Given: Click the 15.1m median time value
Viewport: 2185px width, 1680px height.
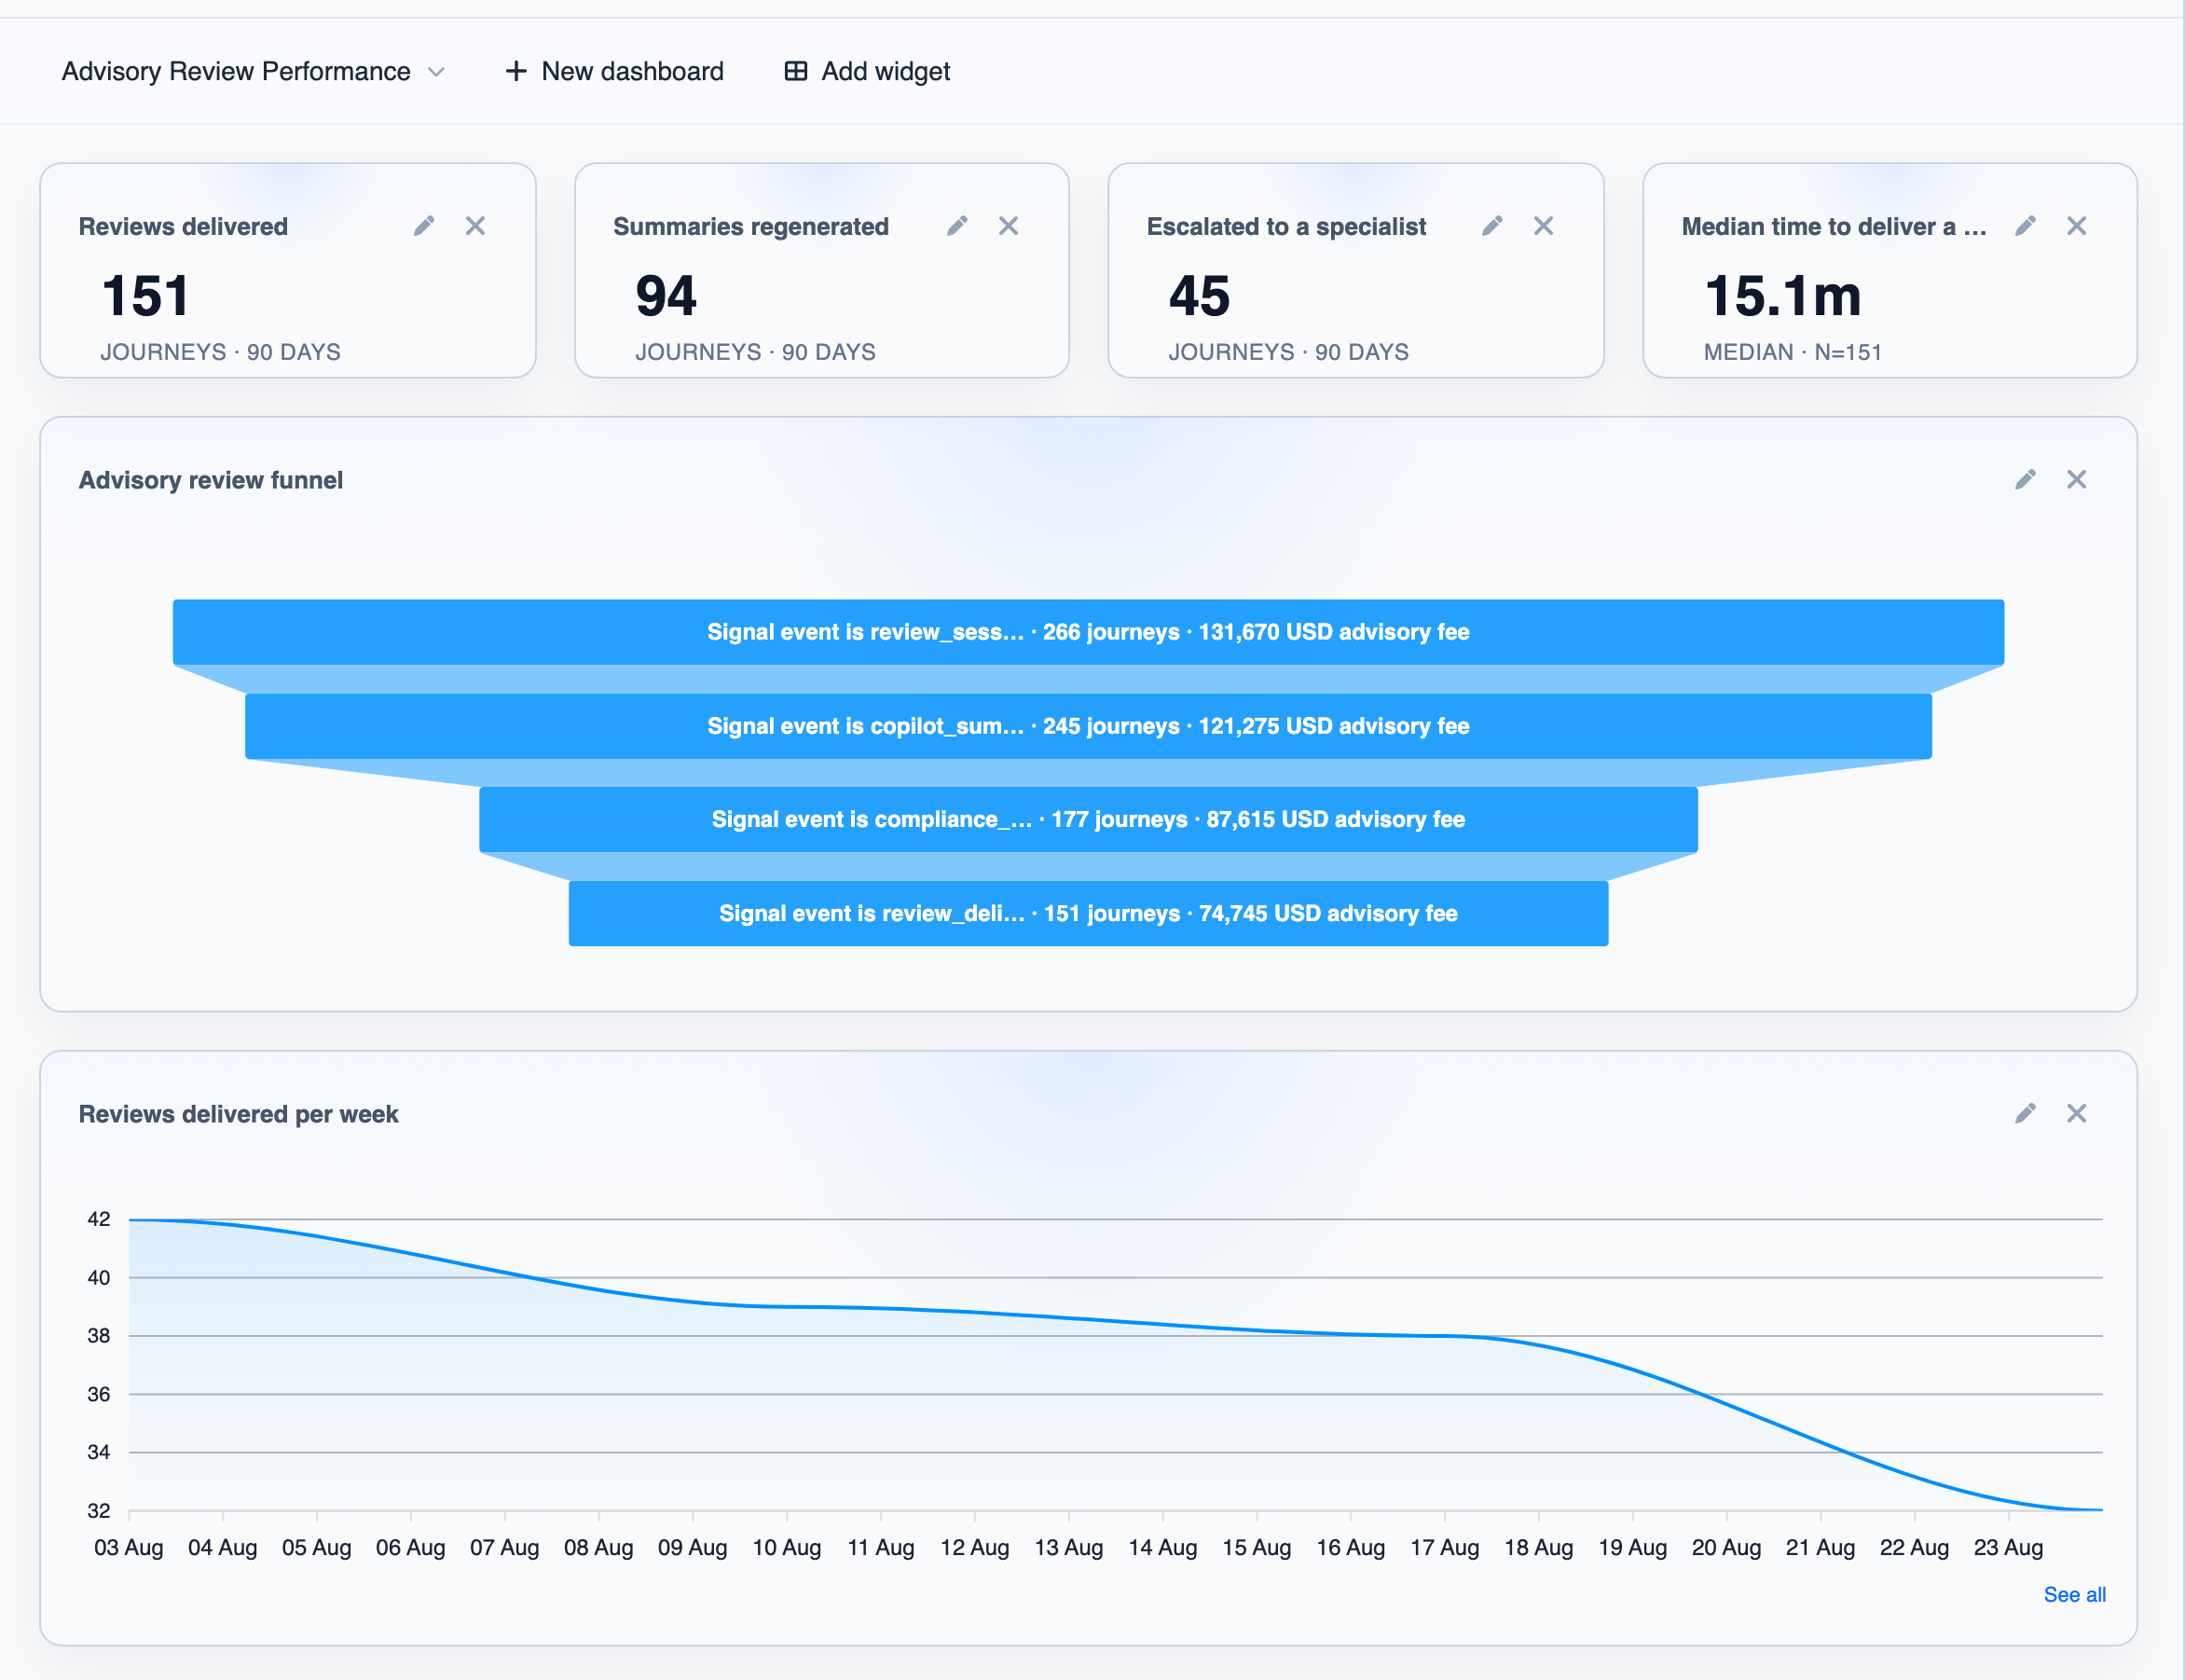Looking at the screenshot, I should [1783, 296].
